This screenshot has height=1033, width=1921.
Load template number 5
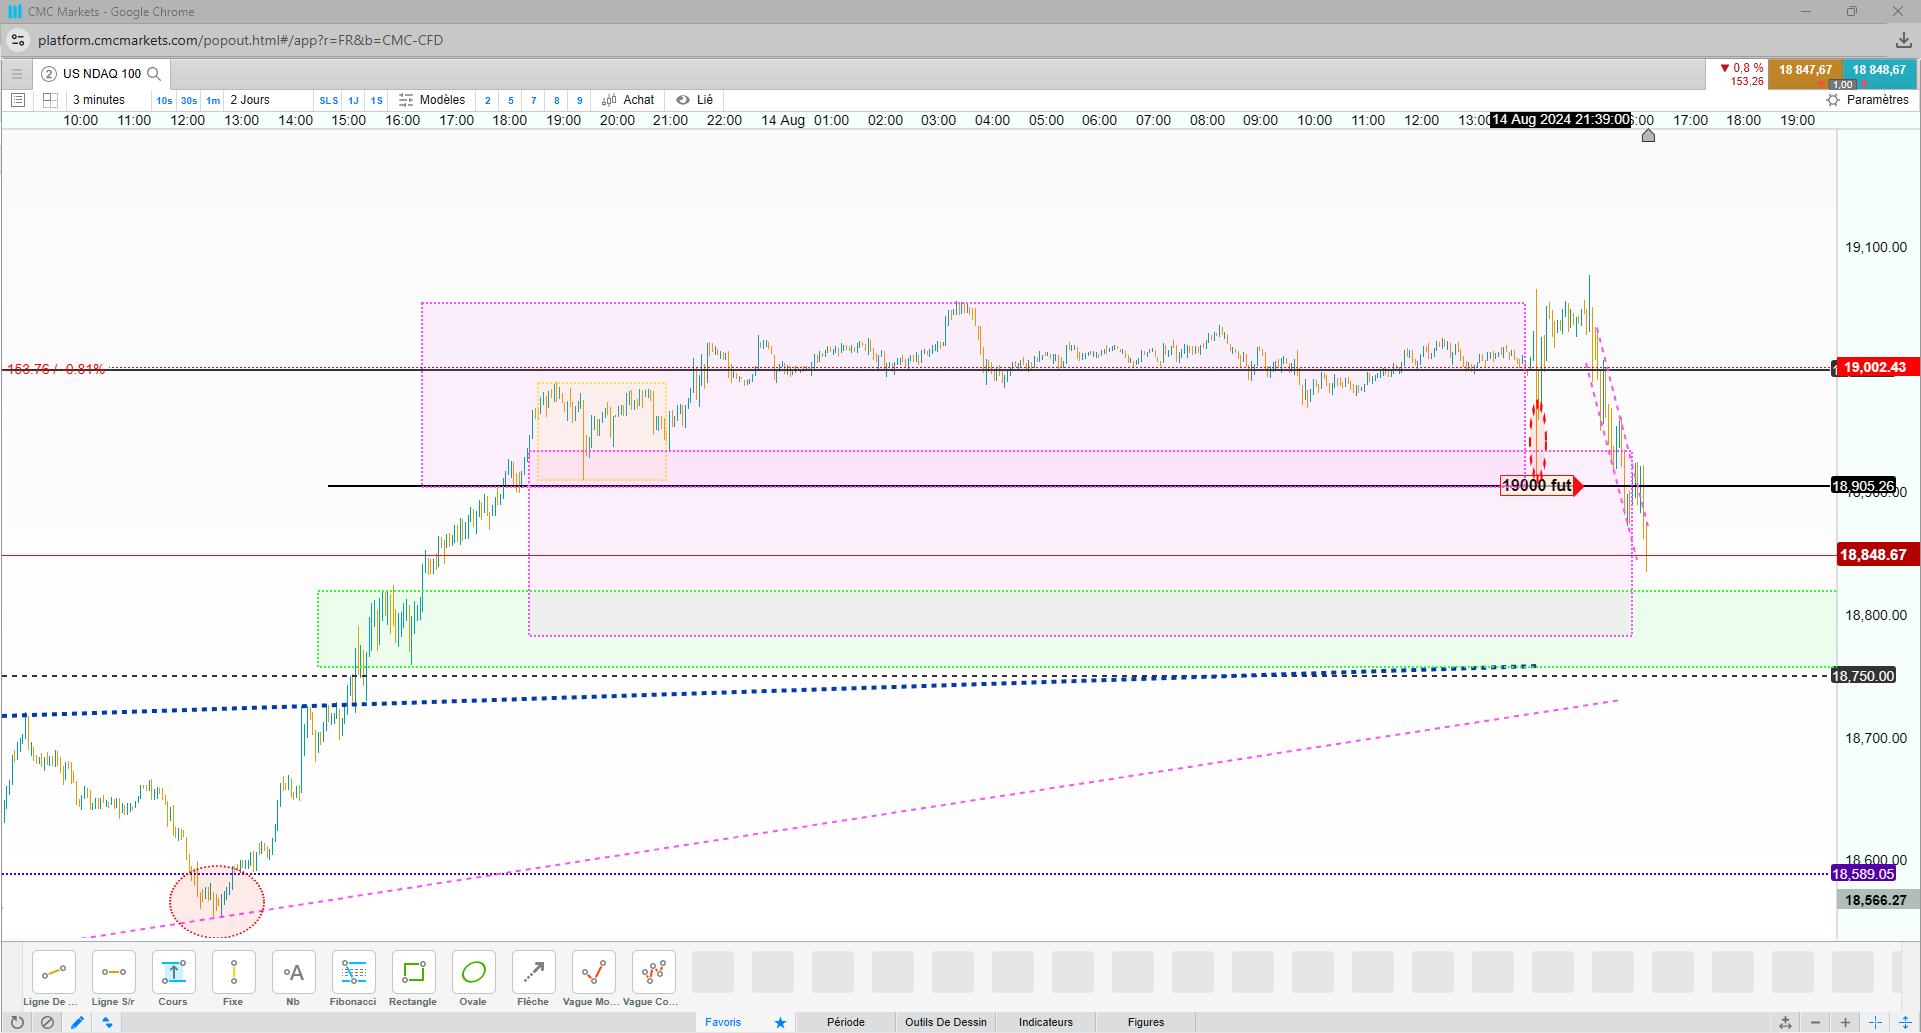pos(511,100)
